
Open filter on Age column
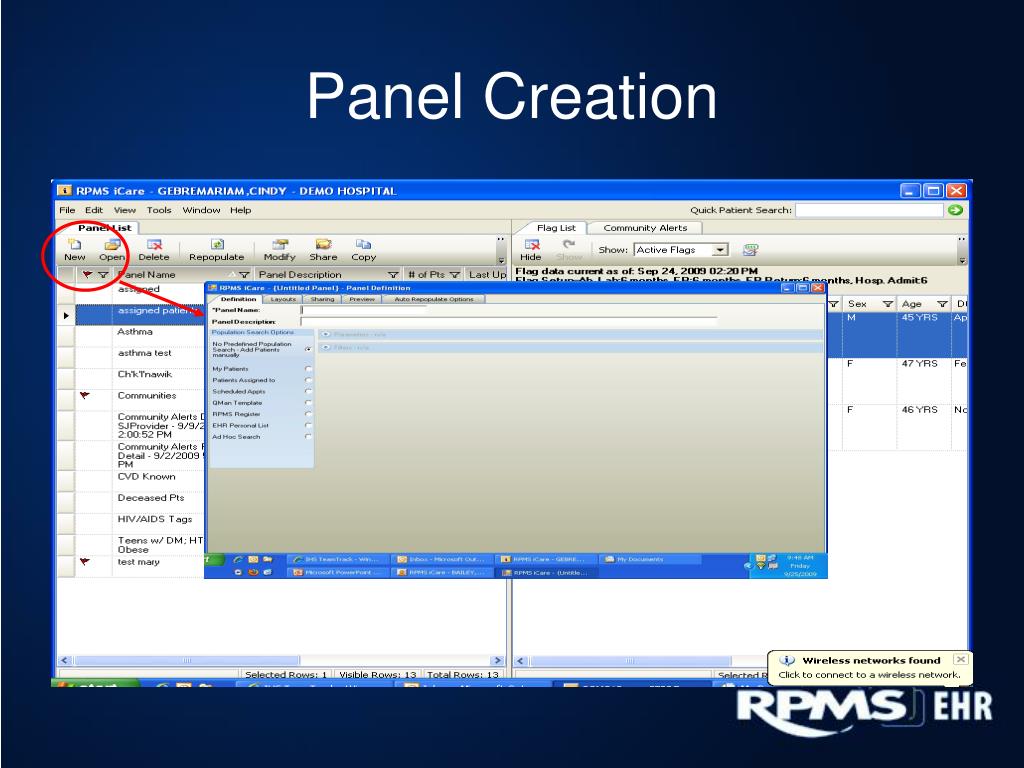(942, 304)
